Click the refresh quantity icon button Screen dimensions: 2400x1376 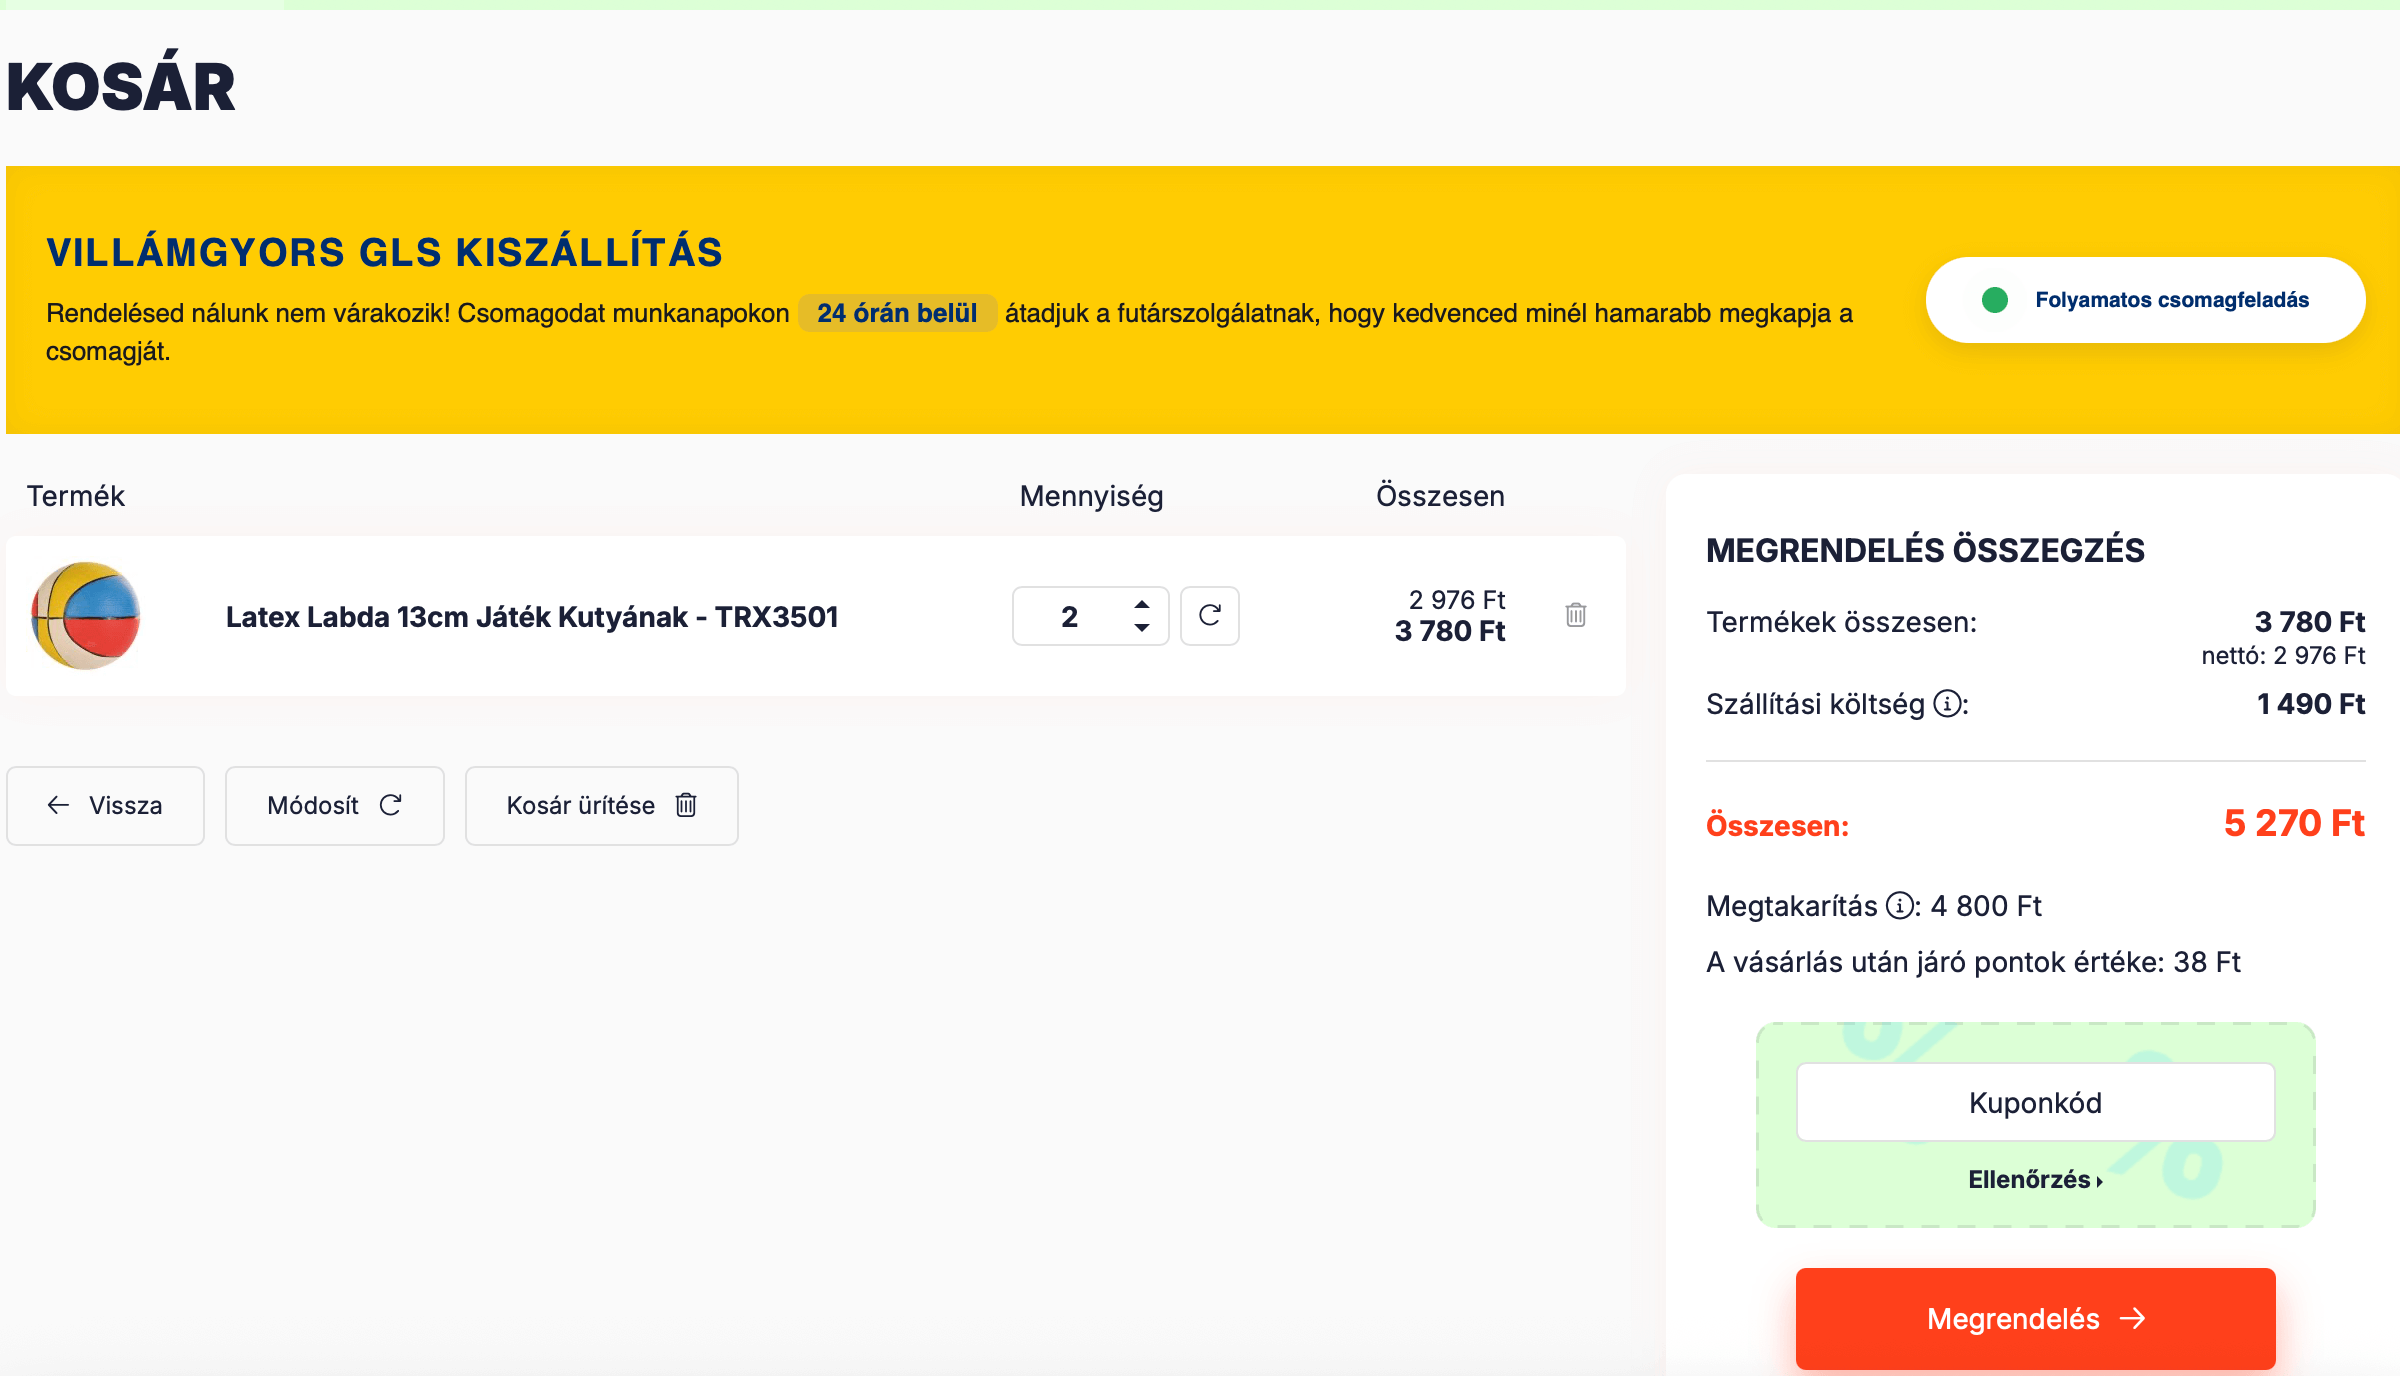point(1209,615)
